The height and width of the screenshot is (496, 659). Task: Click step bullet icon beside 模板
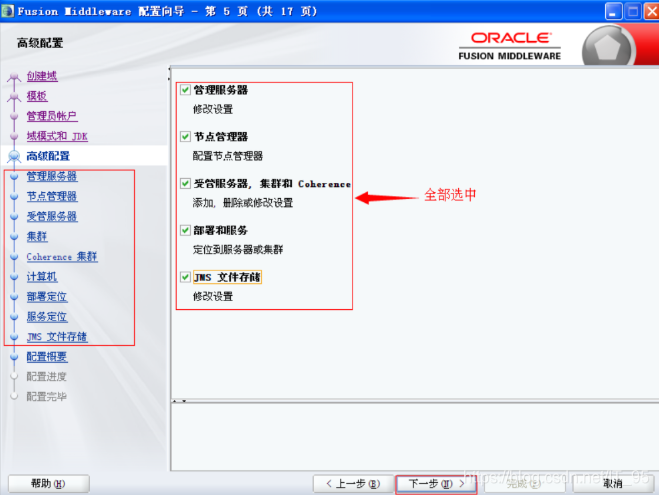coord(14,97)
